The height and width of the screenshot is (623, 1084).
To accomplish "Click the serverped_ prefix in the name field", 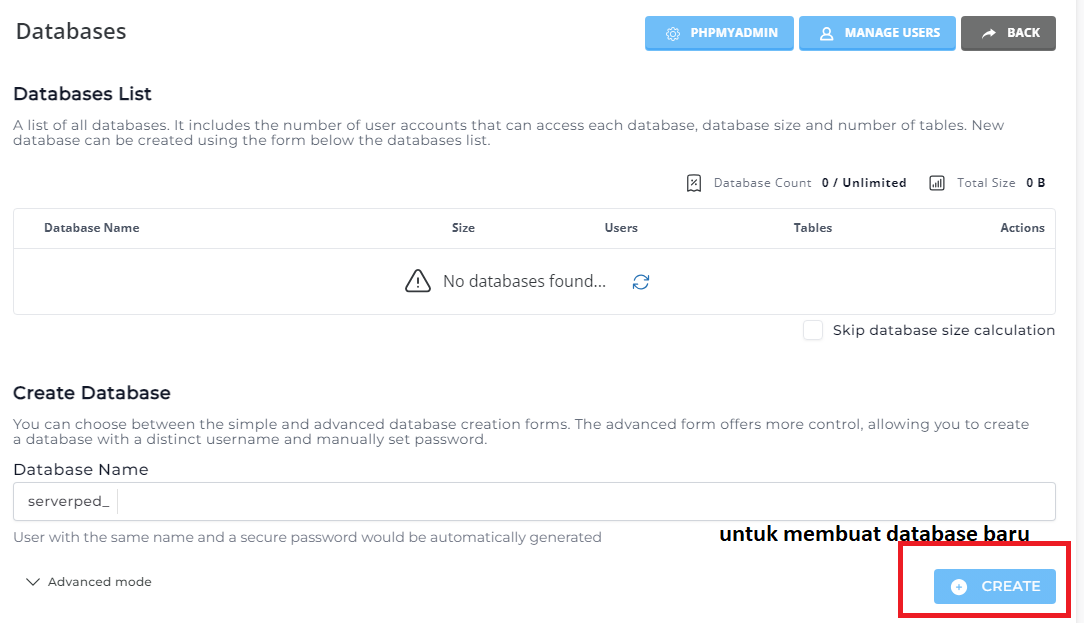I will [68, 501].
